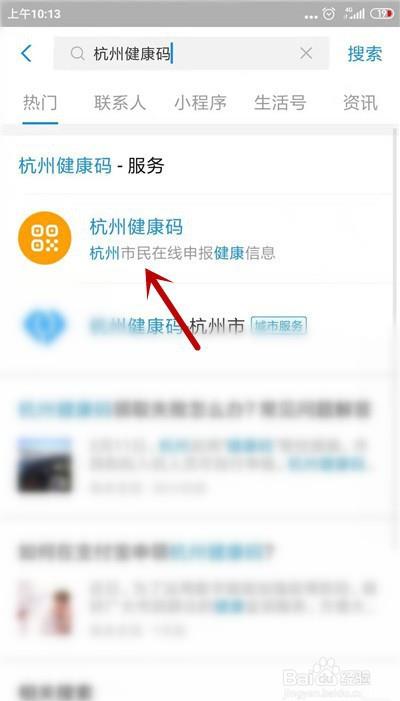The height and width of the screenshot is (701, 400).
Task: Tap the battery indicator in status bar
Action: tap(382, 14)
